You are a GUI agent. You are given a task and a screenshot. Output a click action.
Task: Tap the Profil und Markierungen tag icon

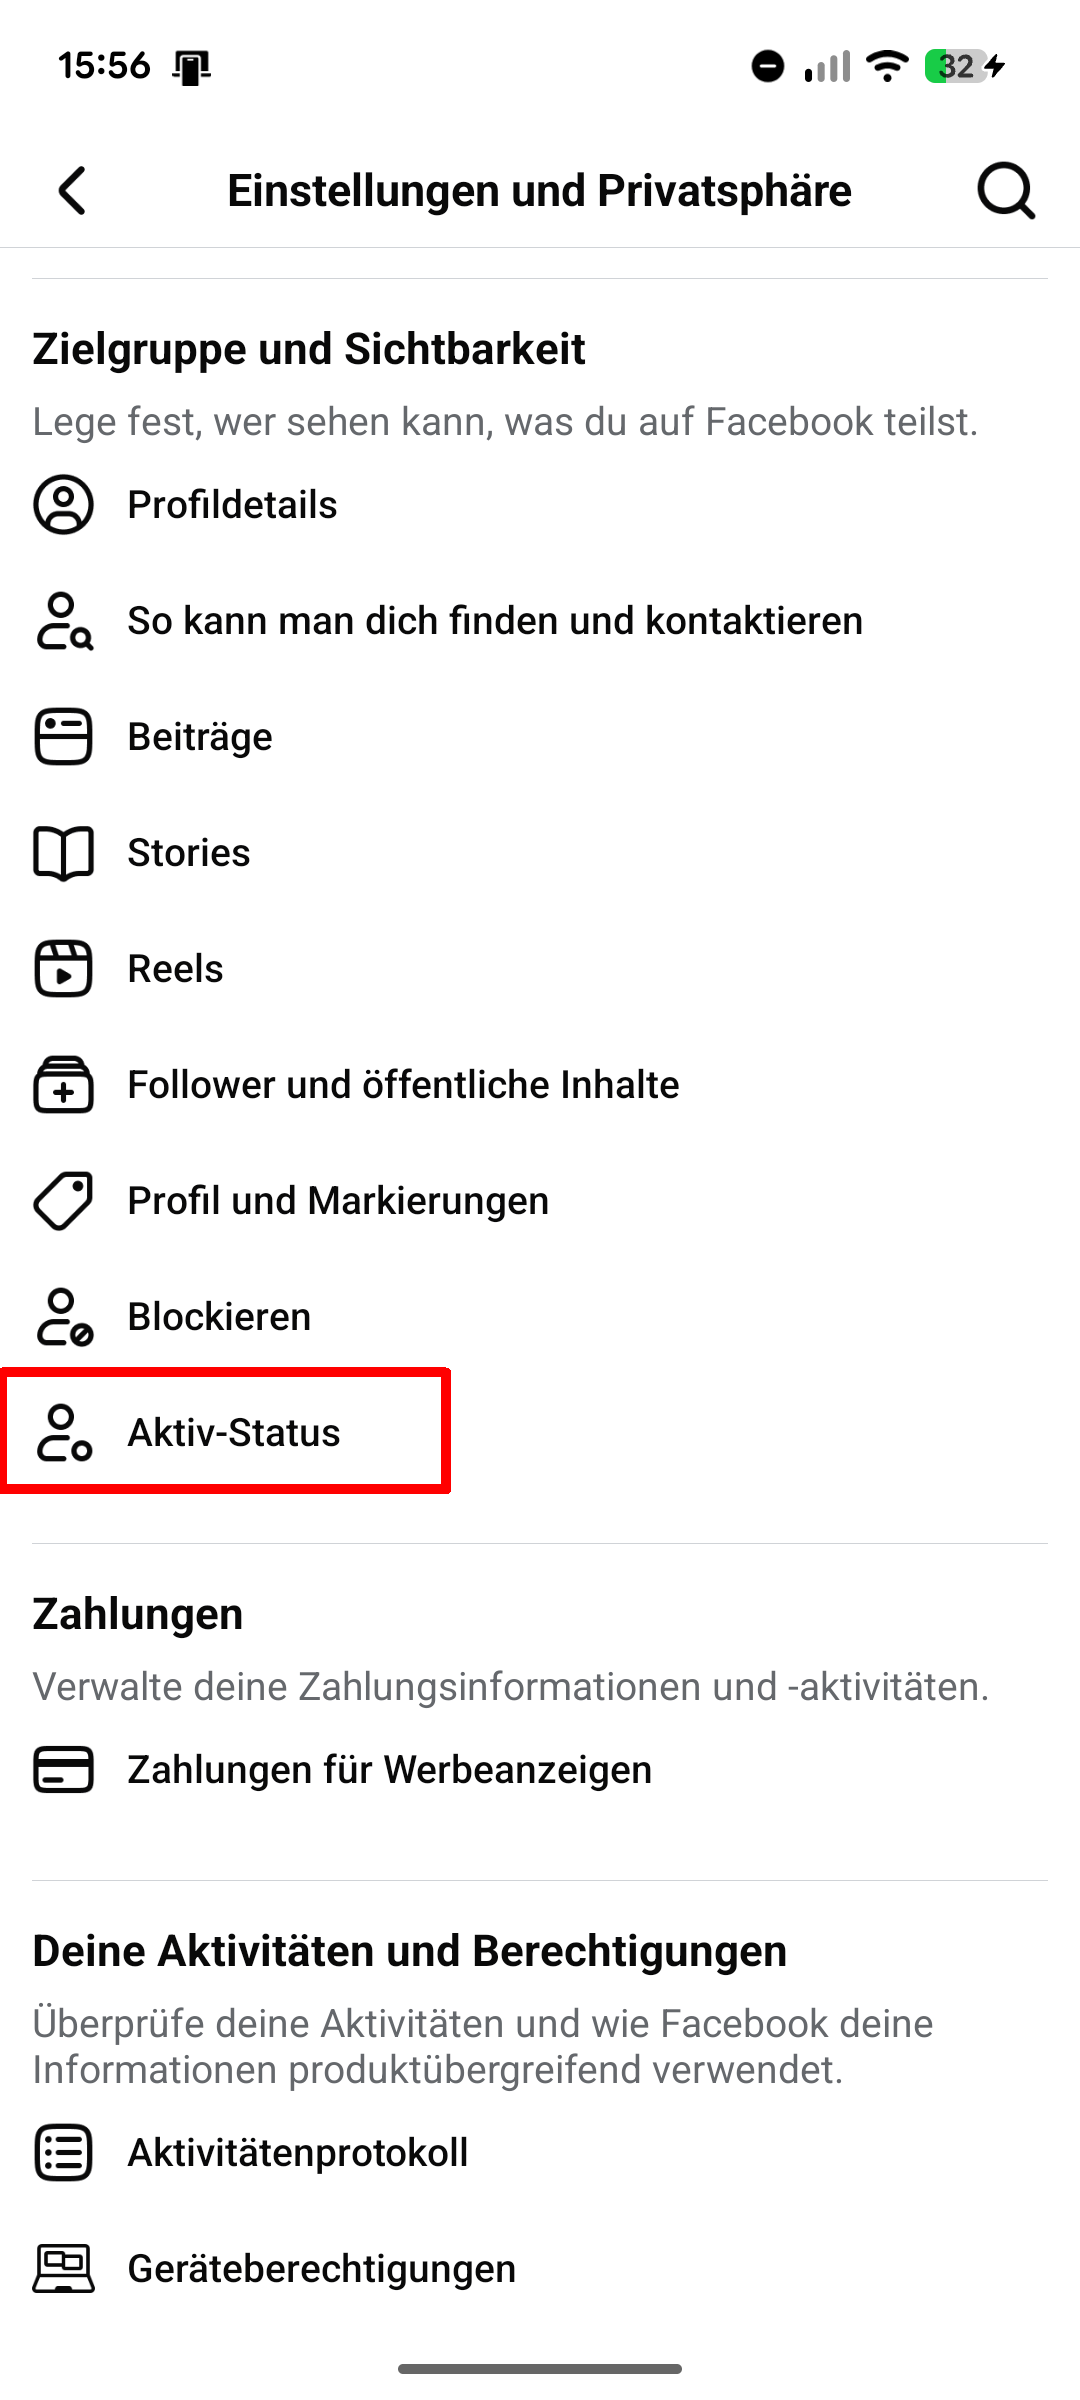[x=64, y=1200]
